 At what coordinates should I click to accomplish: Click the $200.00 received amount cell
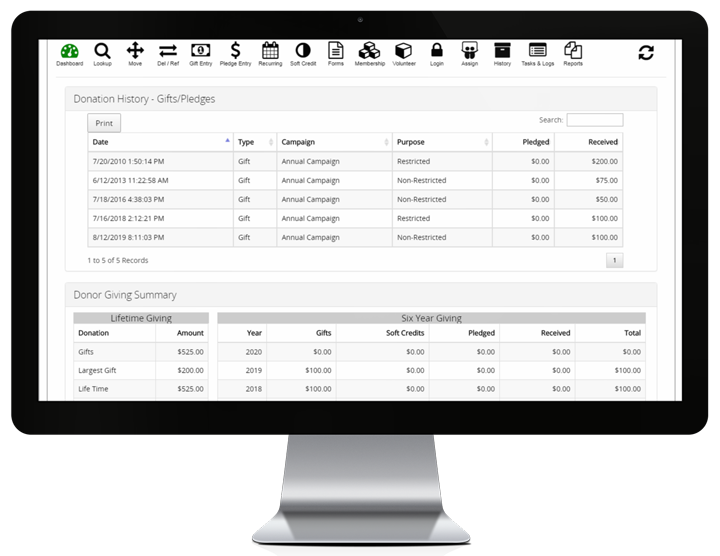589,161
